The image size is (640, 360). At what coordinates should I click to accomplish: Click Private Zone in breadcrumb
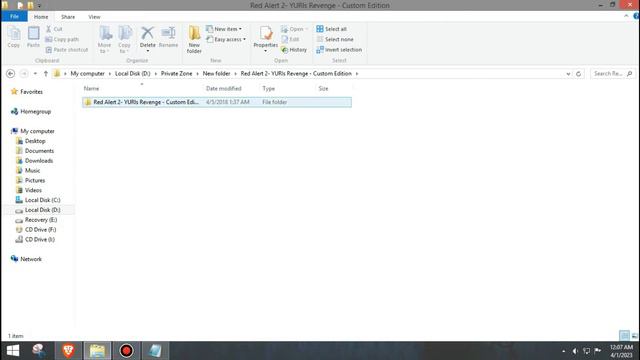click(x=176, y=73)
